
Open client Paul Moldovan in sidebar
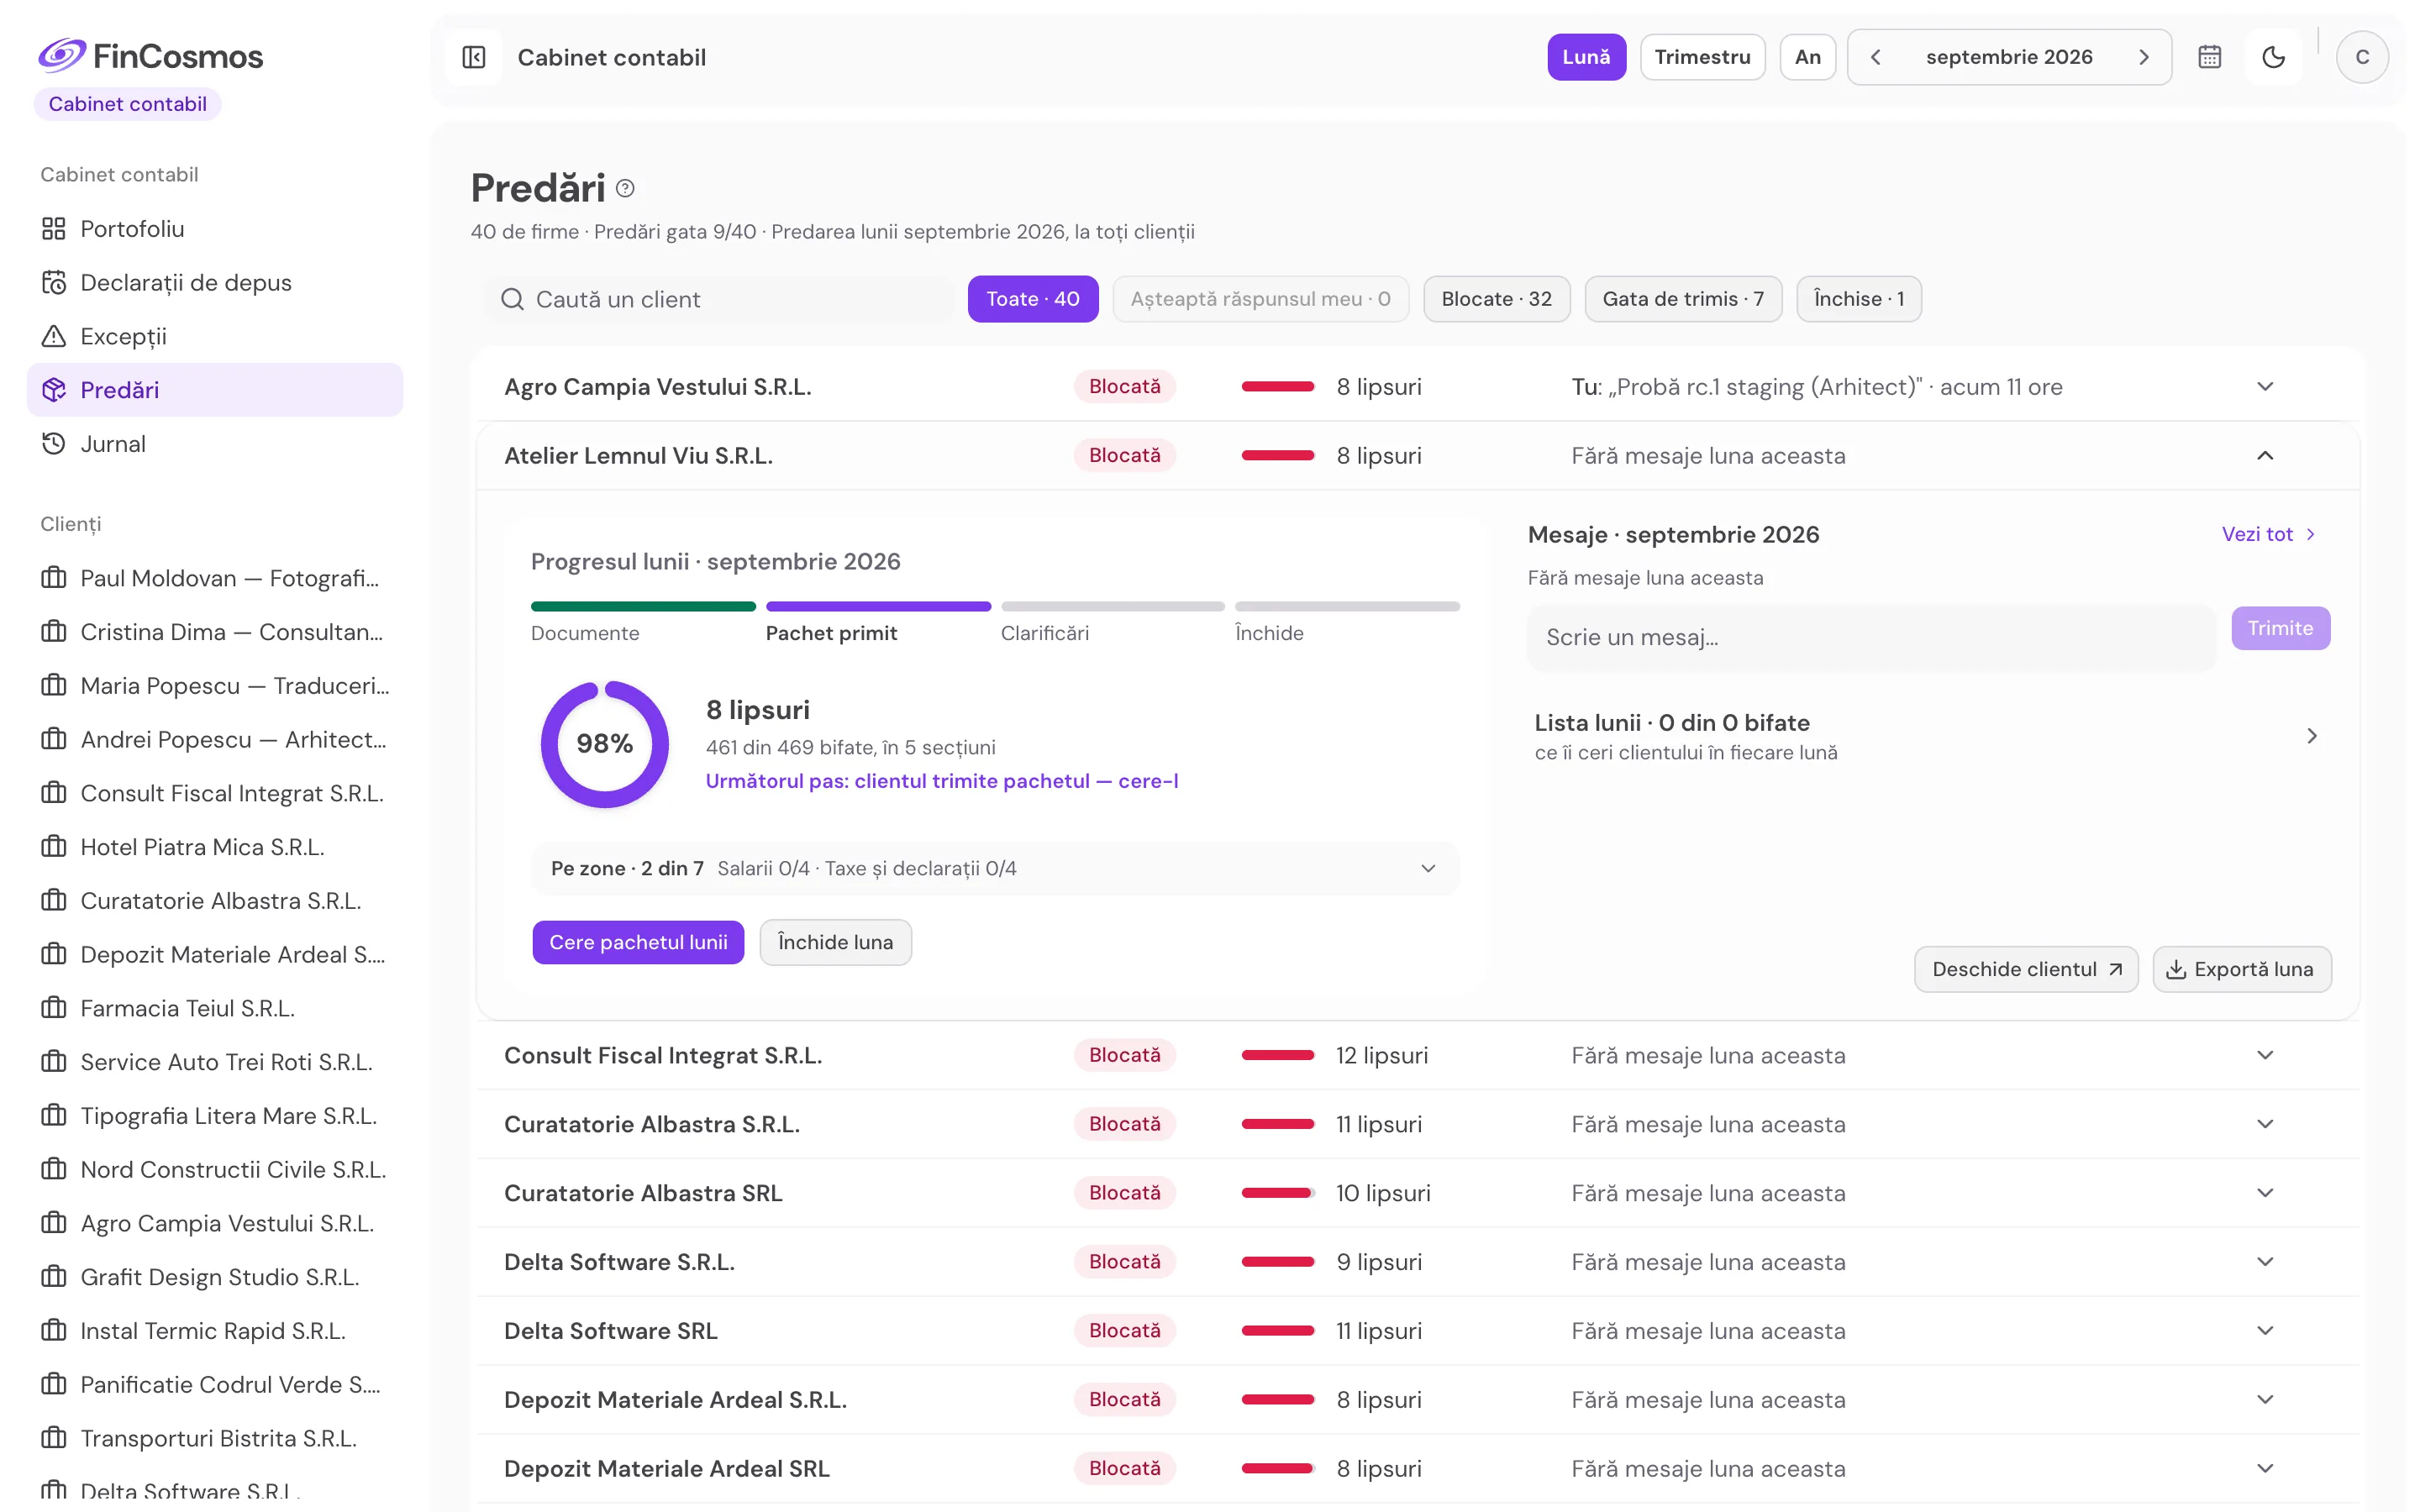(x=215, y=578)
